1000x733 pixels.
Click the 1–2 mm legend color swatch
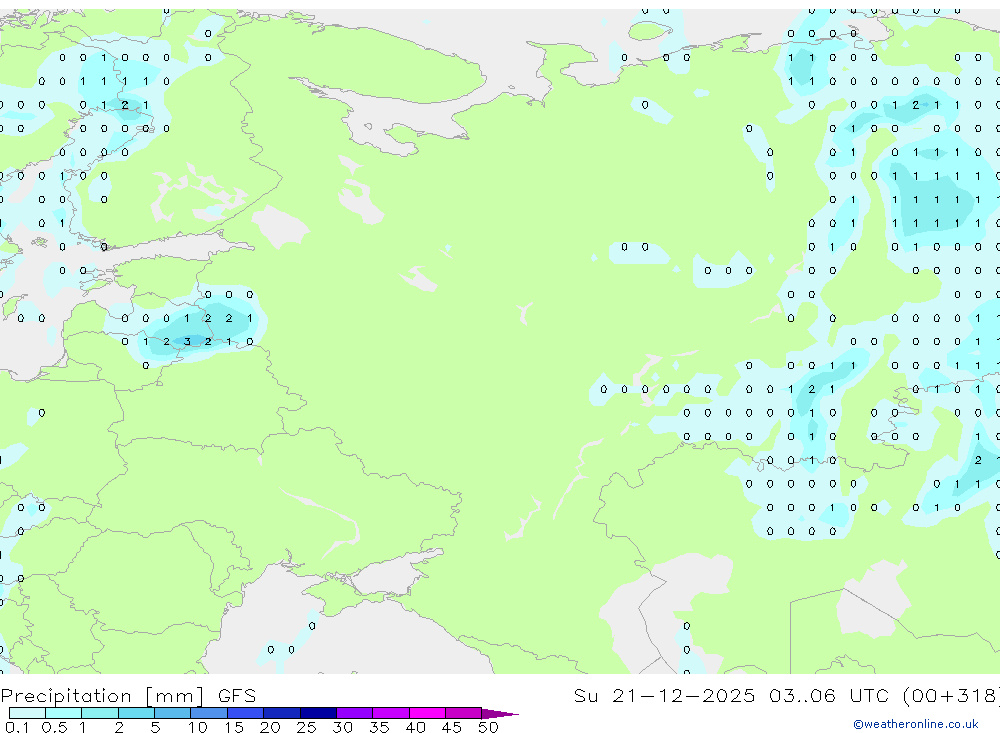(x=99, y=713)
